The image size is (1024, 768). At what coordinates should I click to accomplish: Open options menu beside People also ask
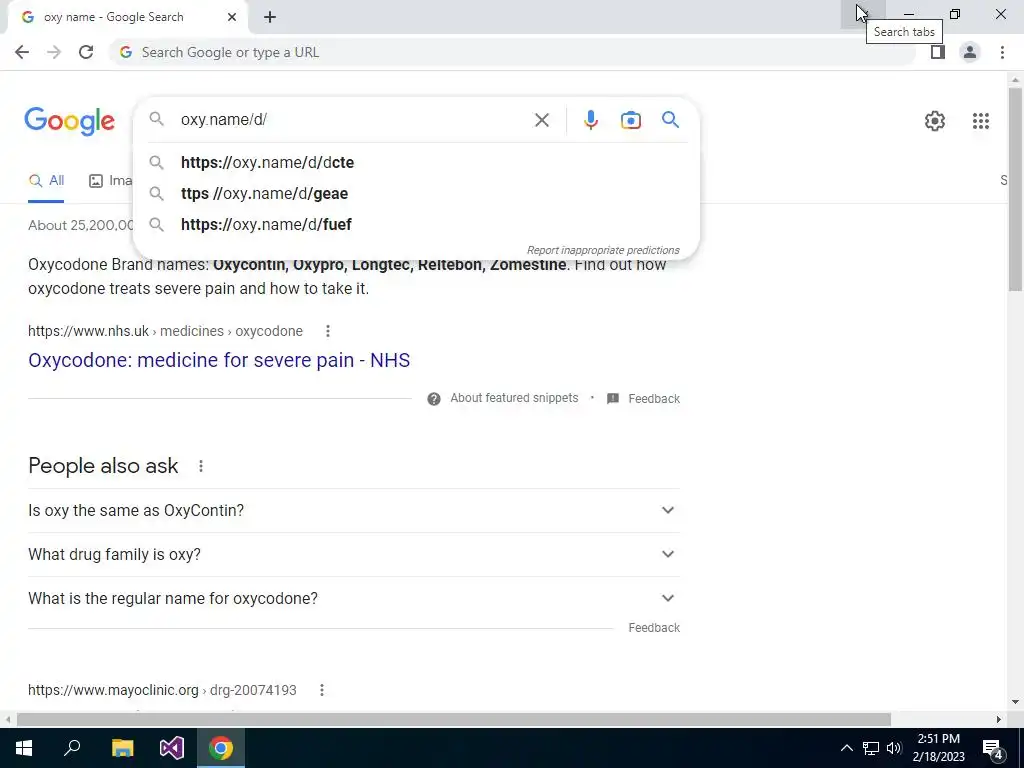[201, 466]
